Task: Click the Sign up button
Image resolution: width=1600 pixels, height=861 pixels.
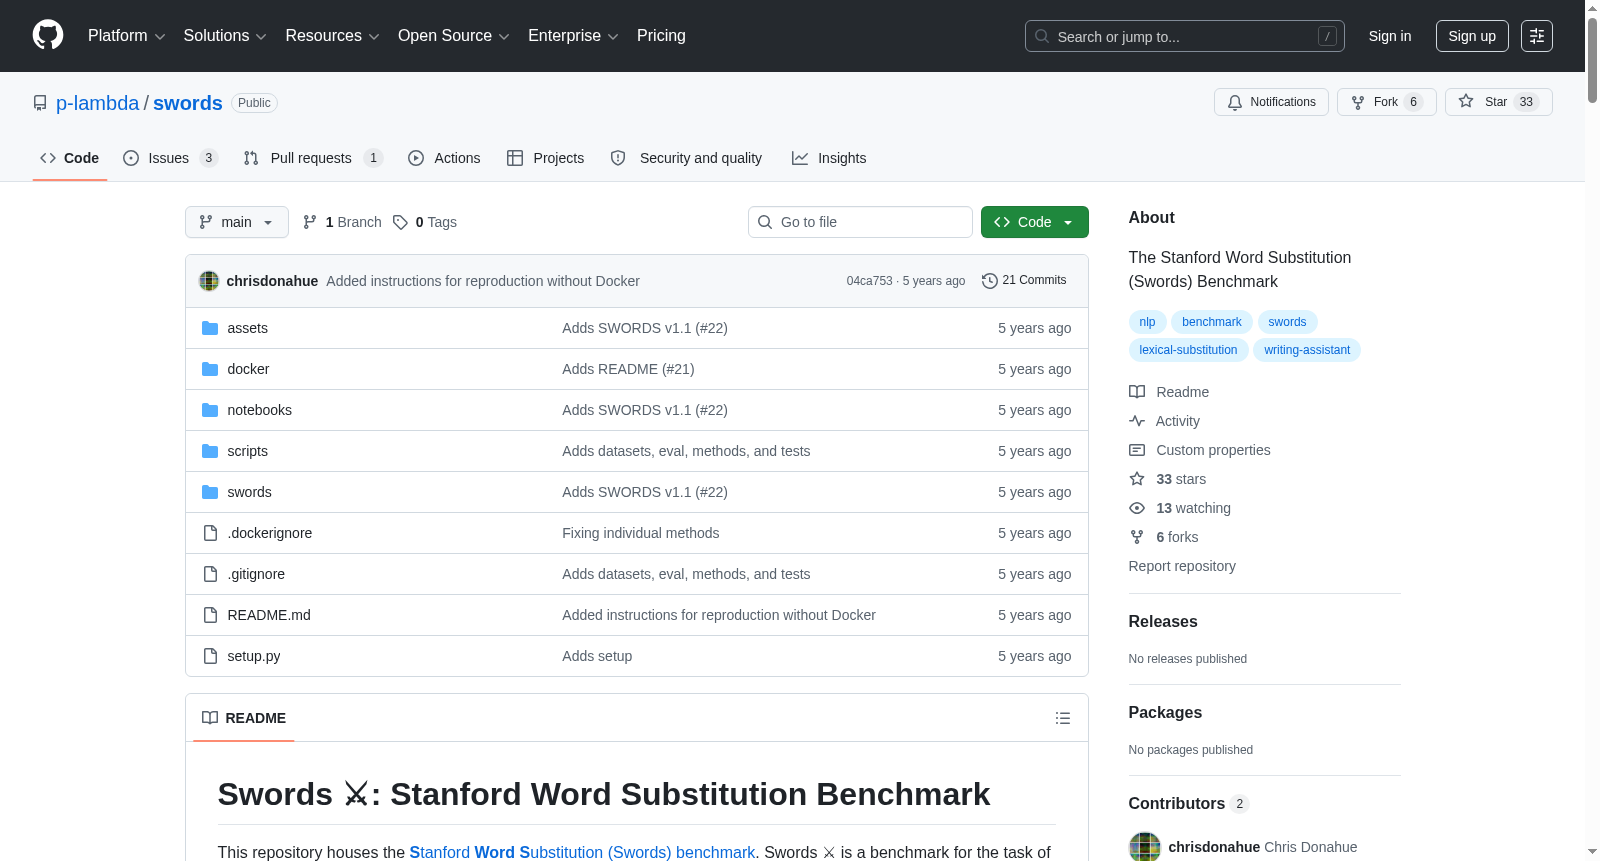Action: coord(1472,36)
